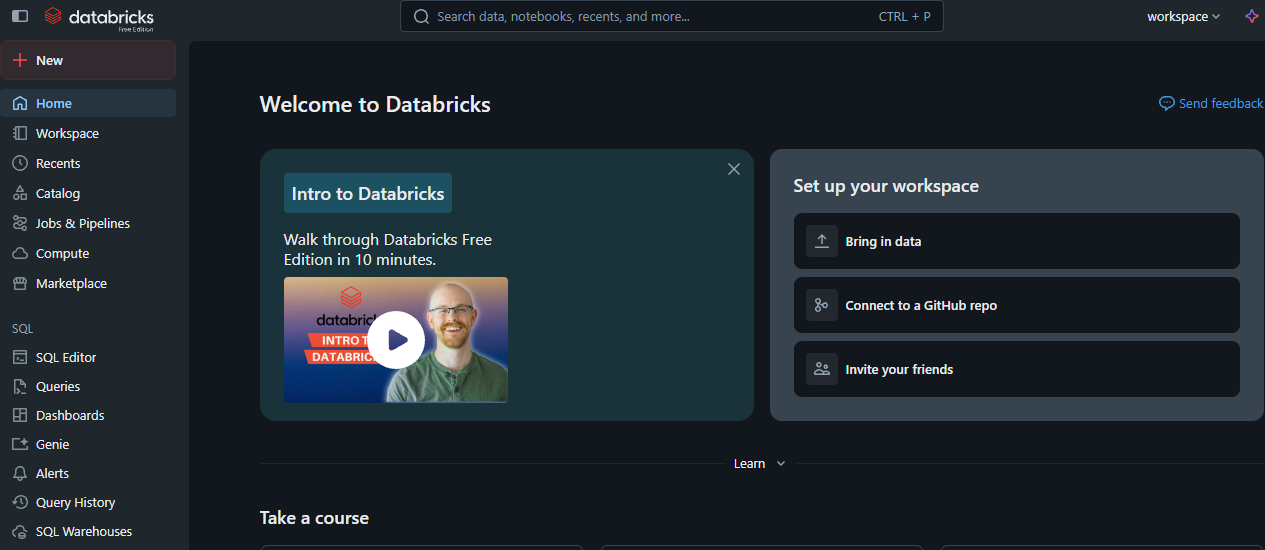The width and height of the screenshot is (1265, 550).
Task: Click the Catalog icon in sidebar
Action: click(20, 193)
